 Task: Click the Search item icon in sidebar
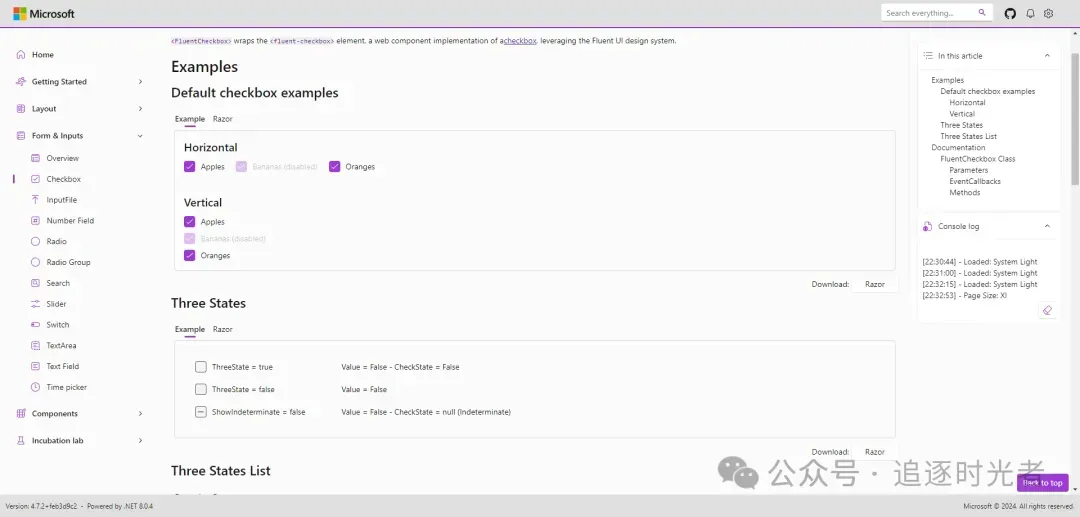pos(35,283)
